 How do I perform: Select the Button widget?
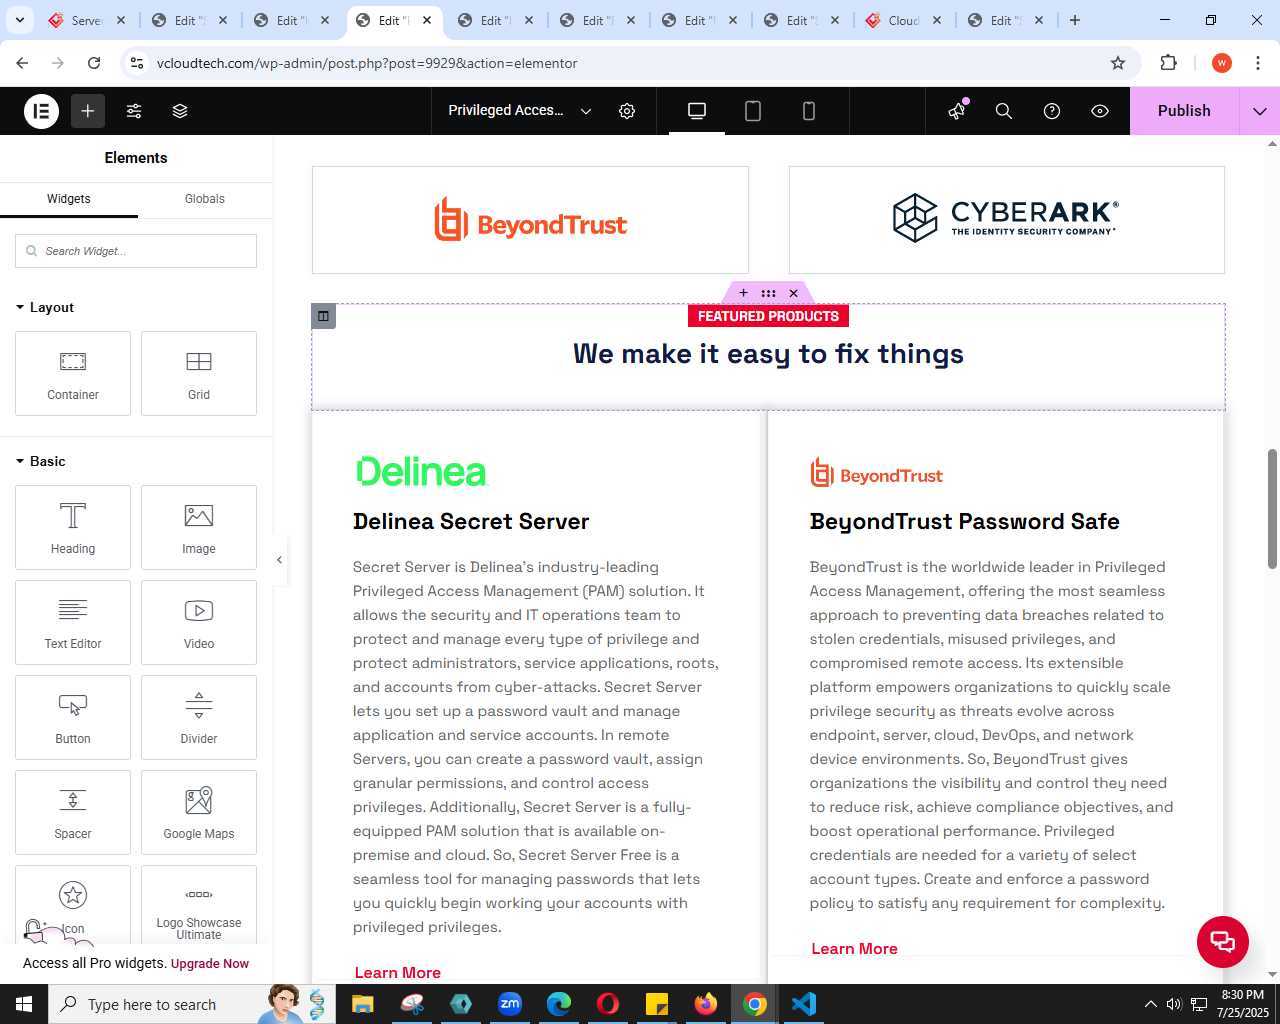[73, 718]
